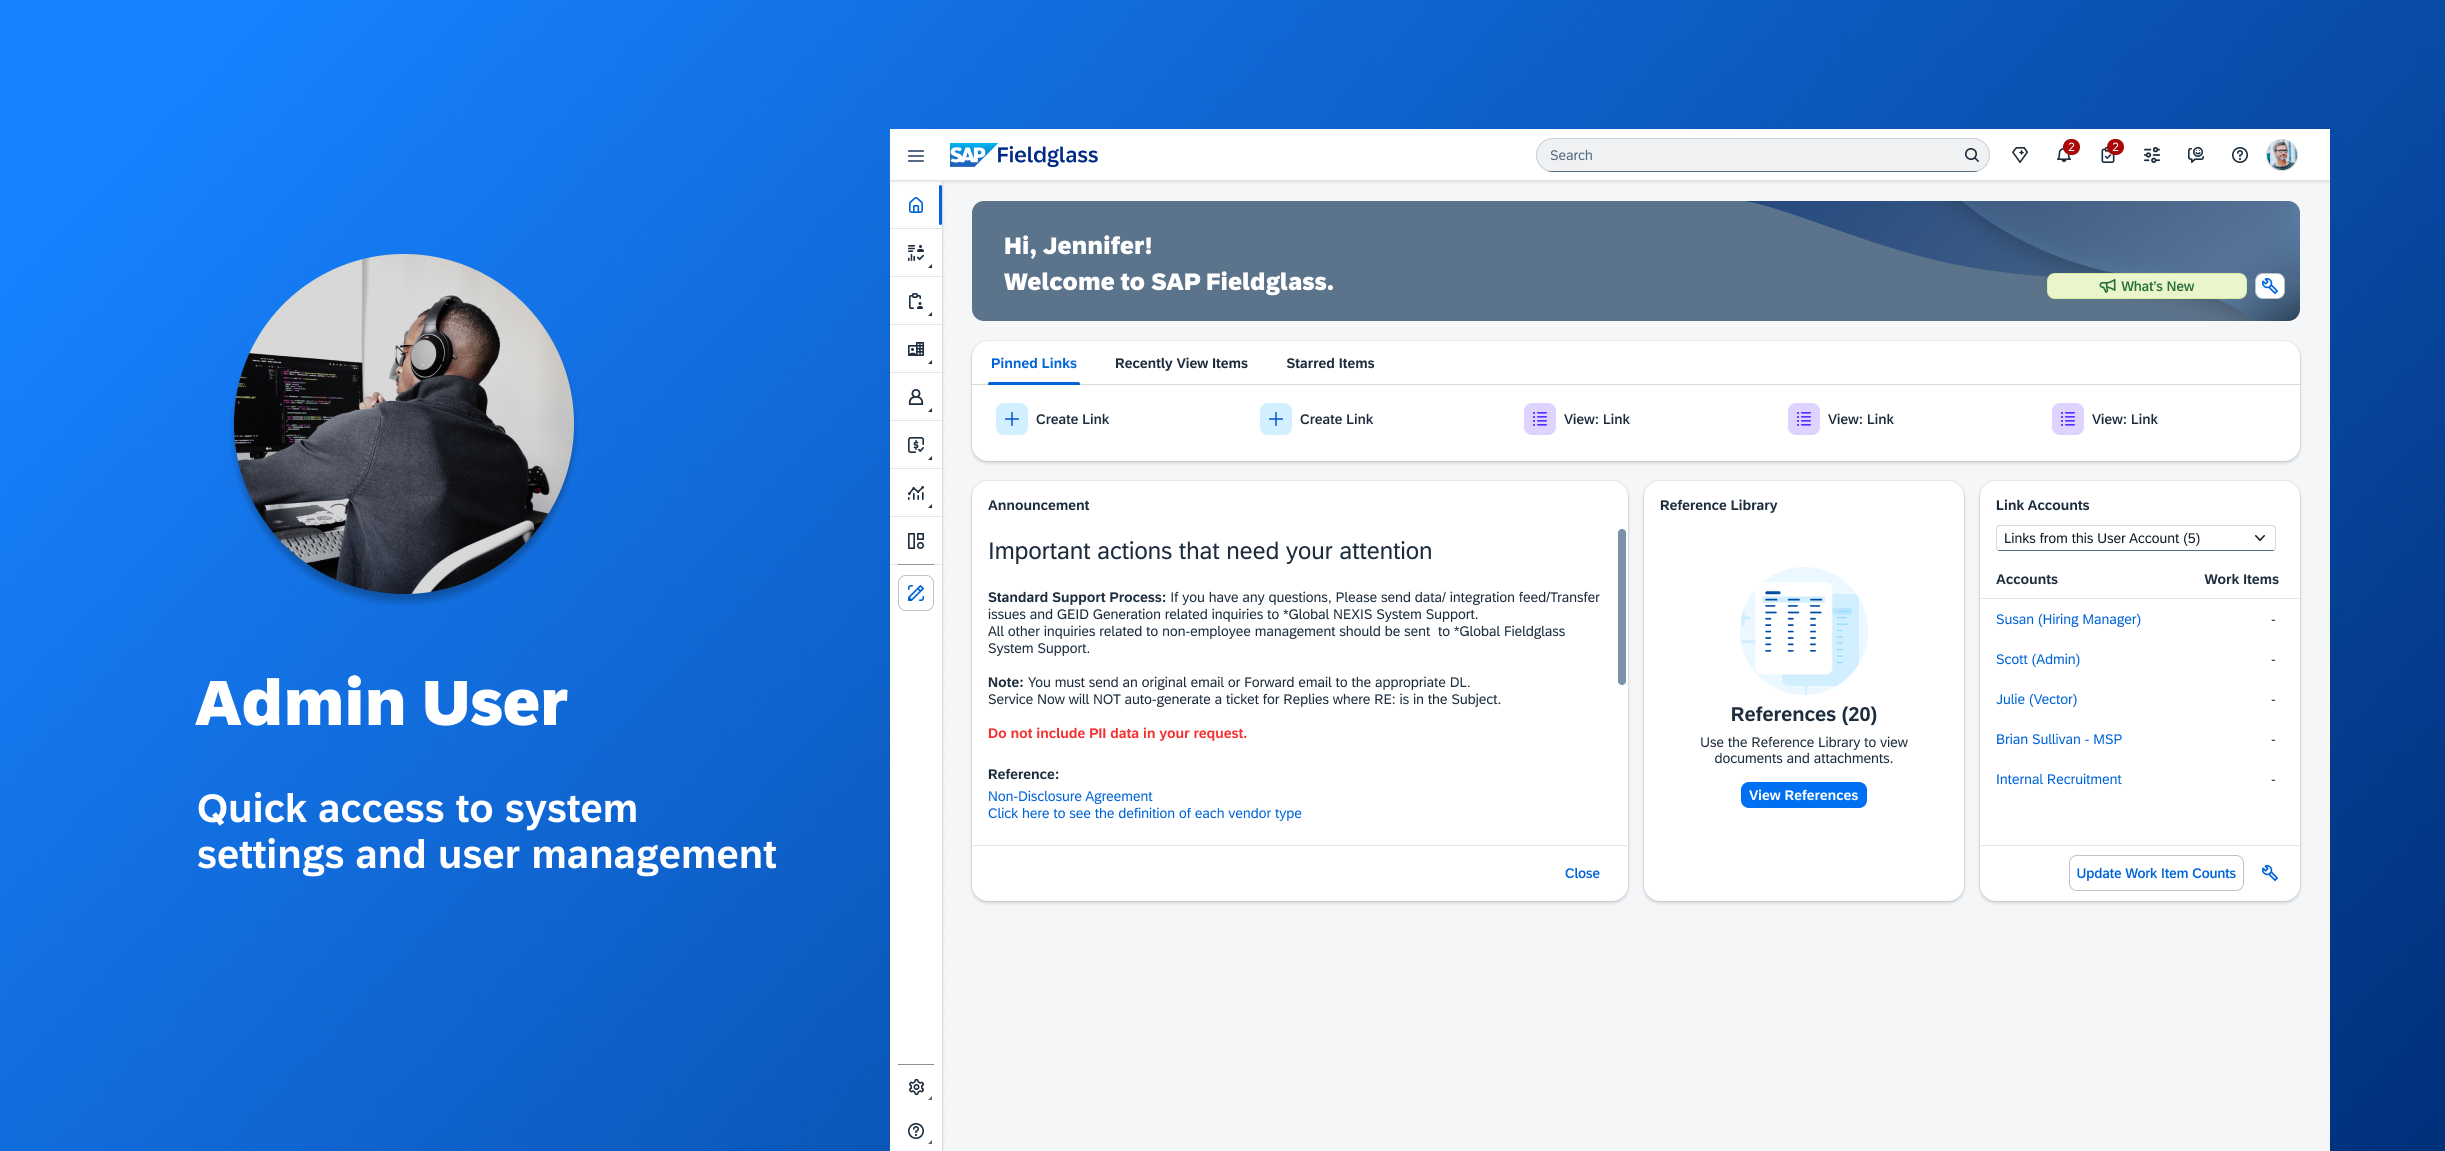Open the feedback smiley chat icon
2445x1151 pixels.
click(x=2196, y=155)
